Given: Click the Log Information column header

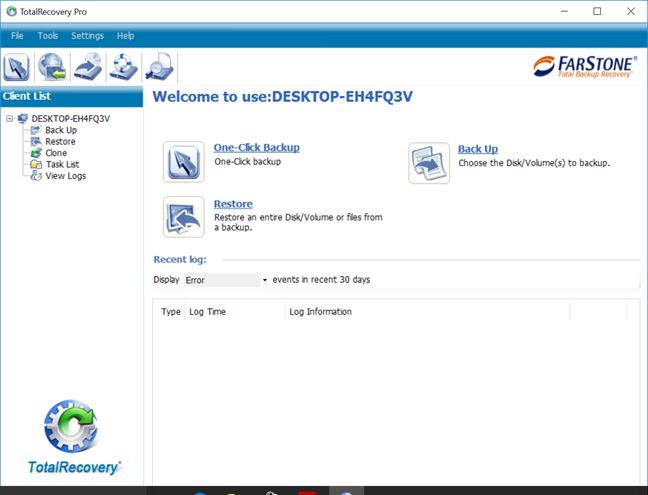Looking at the screenshot, I should [320, 312].
